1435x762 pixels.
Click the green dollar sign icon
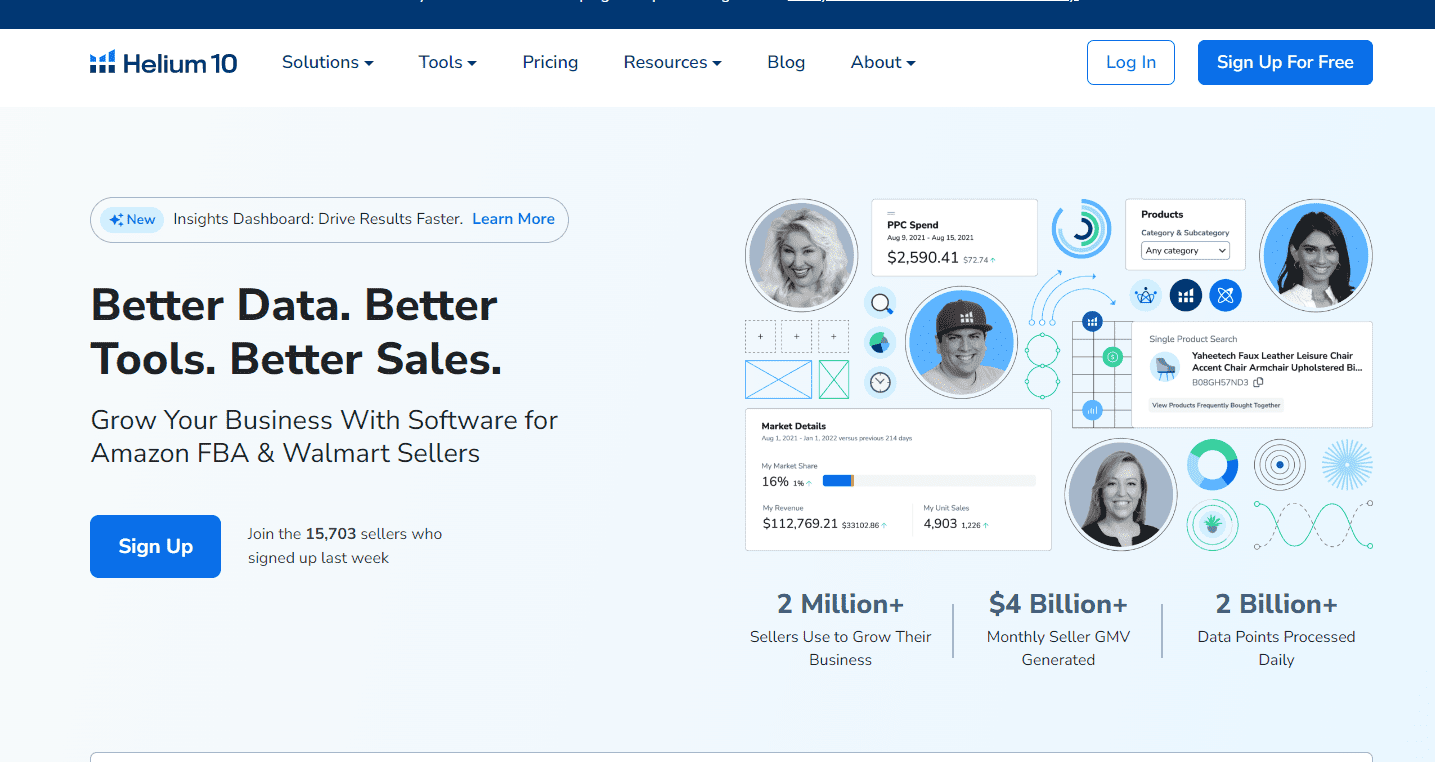(x=1112, y=357)
